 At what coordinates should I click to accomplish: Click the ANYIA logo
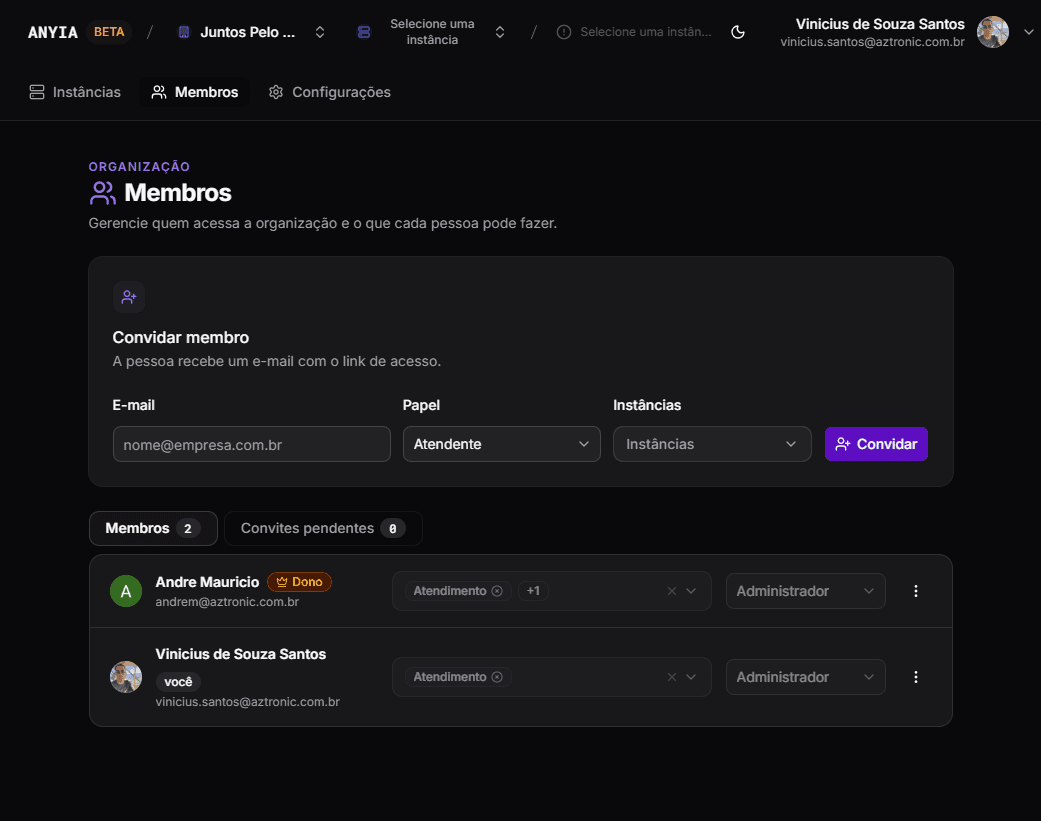[x=52, y=32]
